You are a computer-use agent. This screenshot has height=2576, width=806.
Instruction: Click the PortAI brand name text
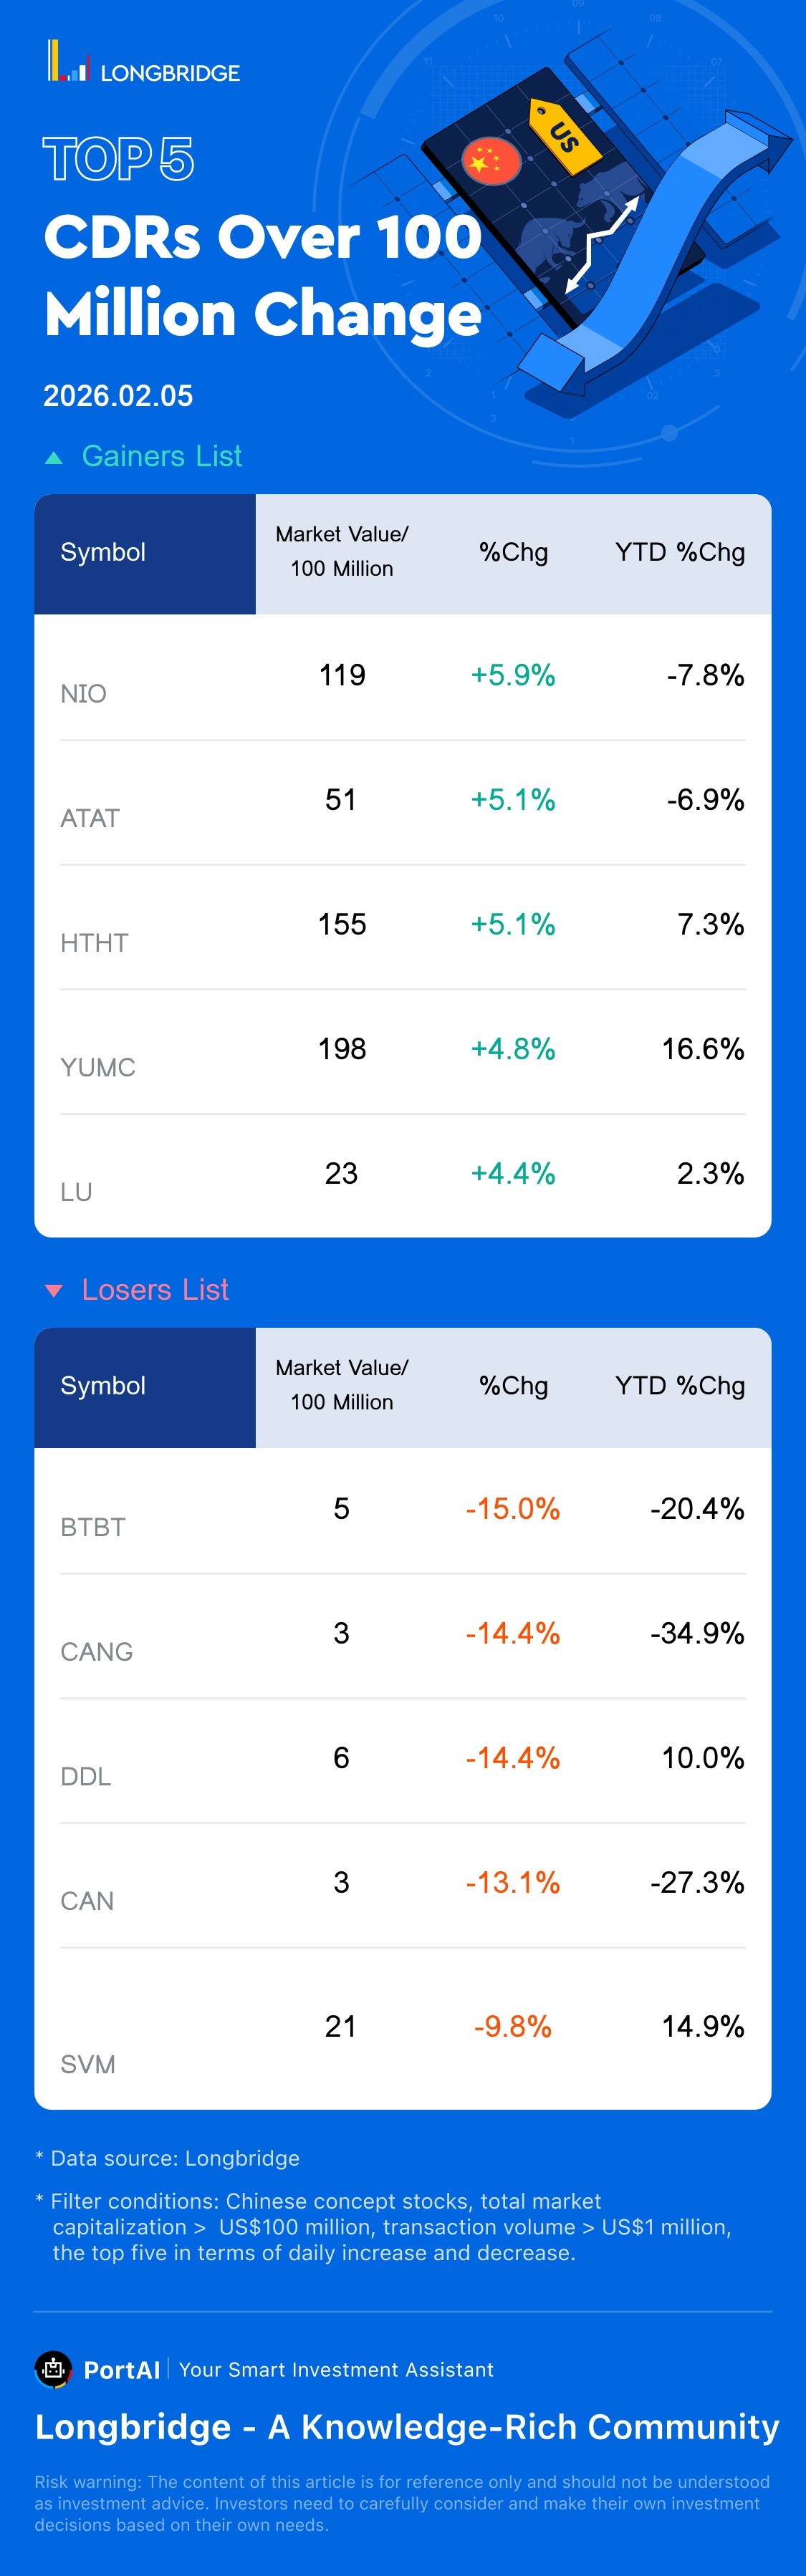tap(121, 2370)
